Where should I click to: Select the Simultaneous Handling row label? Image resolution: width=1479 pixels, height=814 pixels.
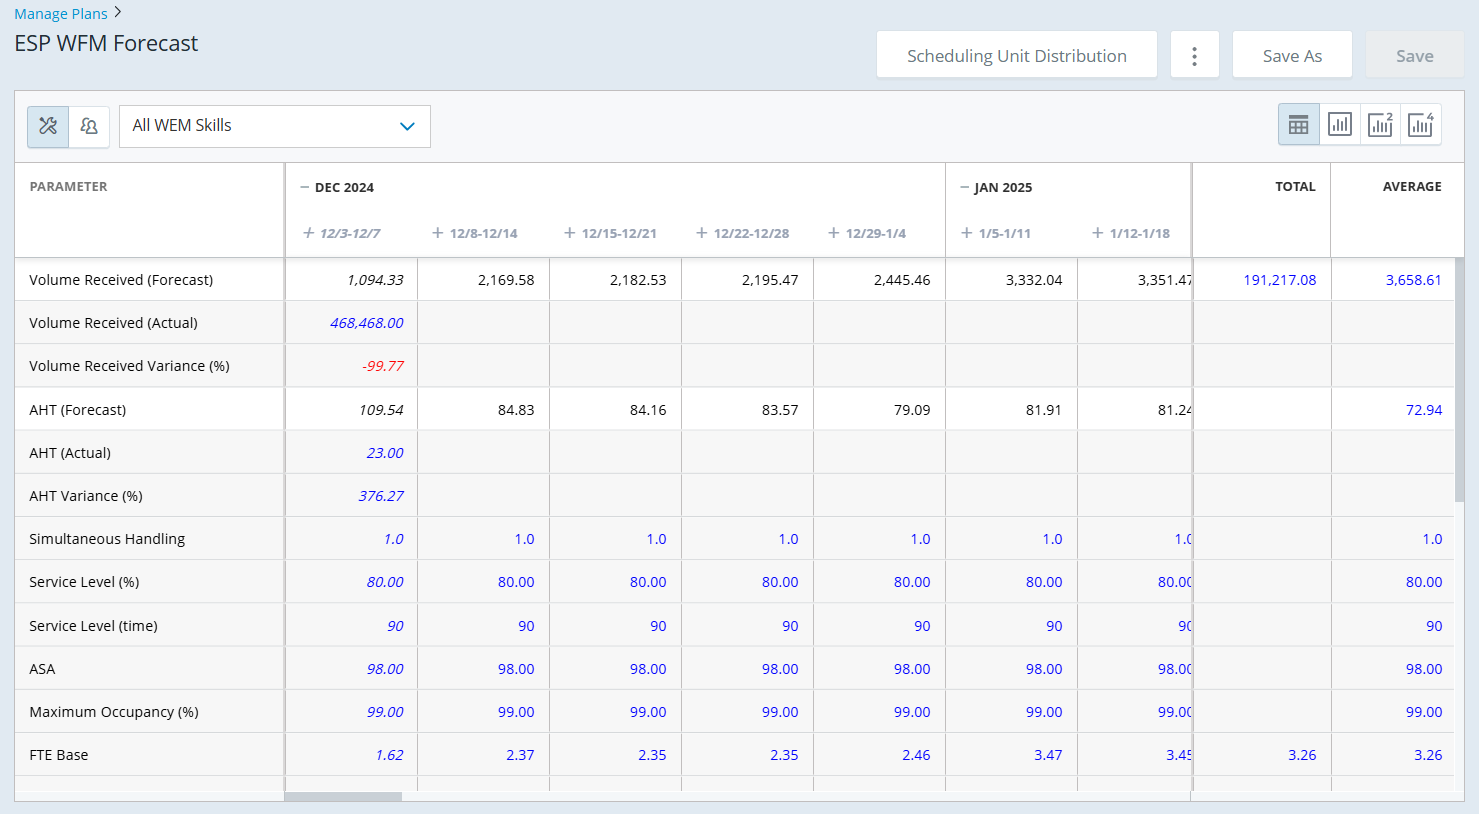coord(107,539)
